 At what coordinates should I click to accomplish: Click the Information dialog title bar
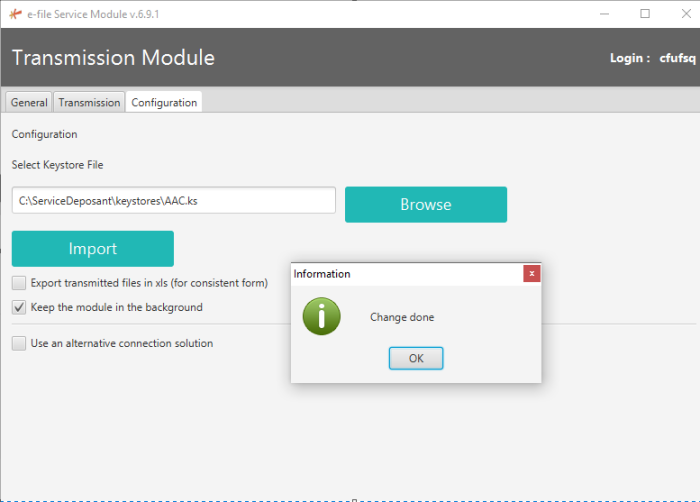[400, 273]
